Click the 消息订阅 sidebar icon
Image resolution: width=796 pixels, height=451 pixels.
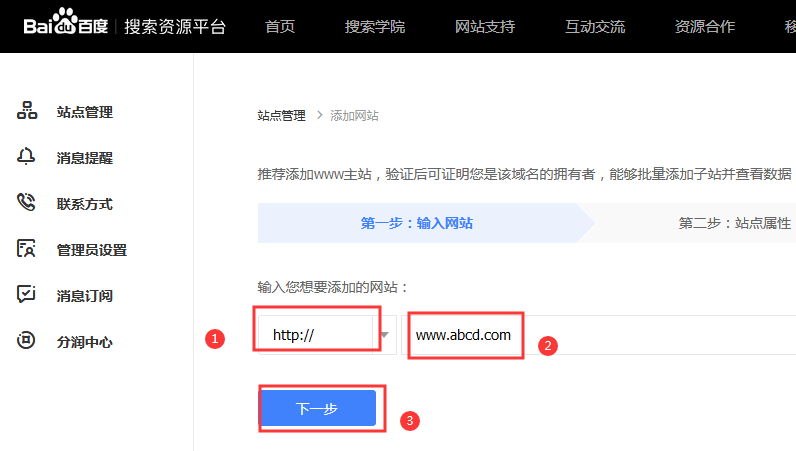(27, 295)
